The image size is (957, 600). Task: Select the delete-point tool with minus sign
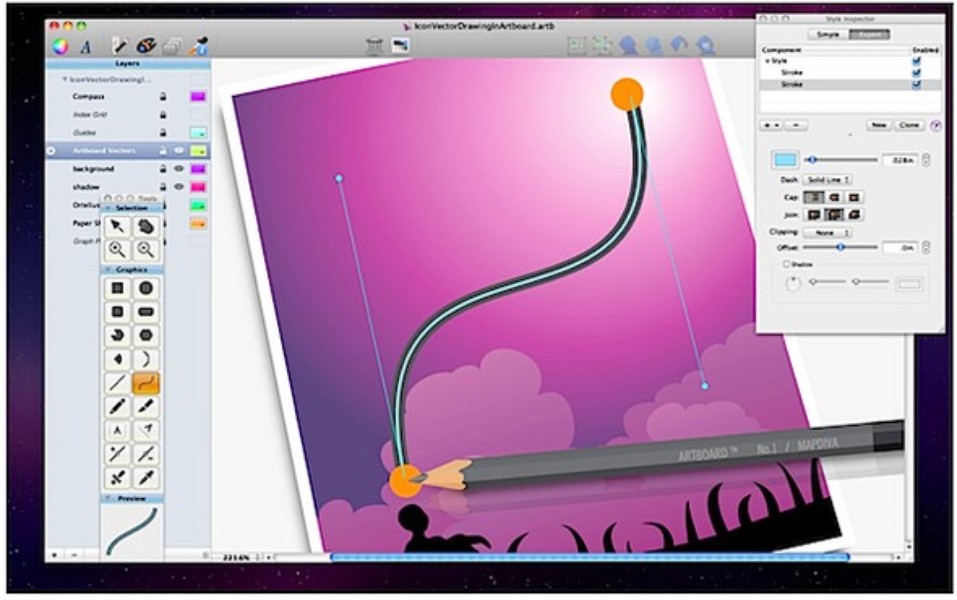click(x=146, y=454)
